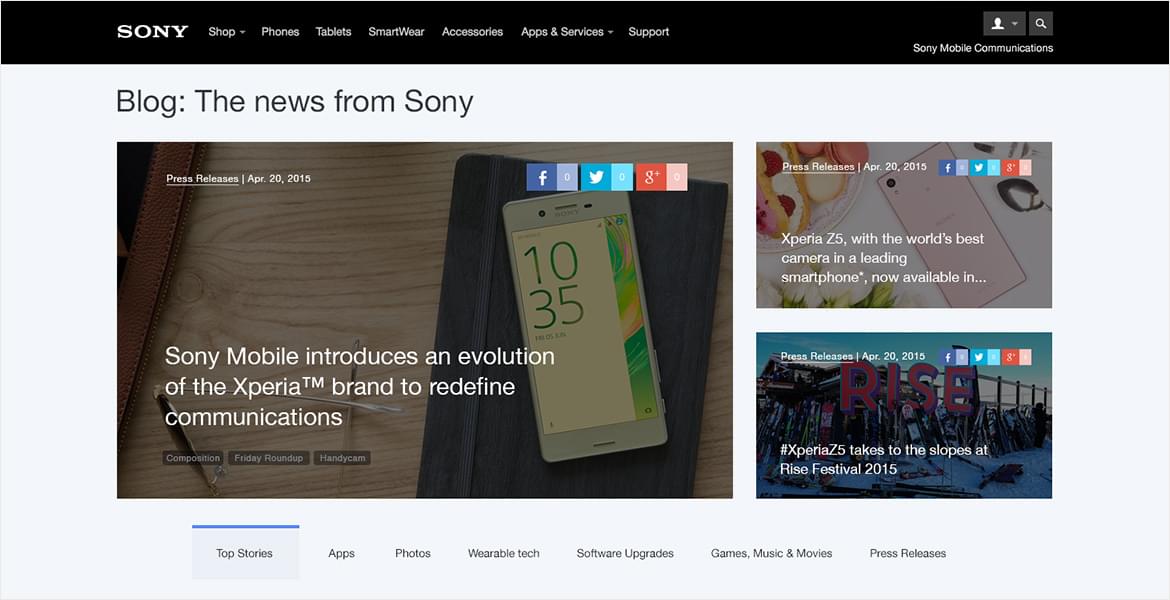Open the #XperiaZ5 Rise Festival 2015 headline
Viewport: 1170px width, 600px height.
tap(884, 459)
